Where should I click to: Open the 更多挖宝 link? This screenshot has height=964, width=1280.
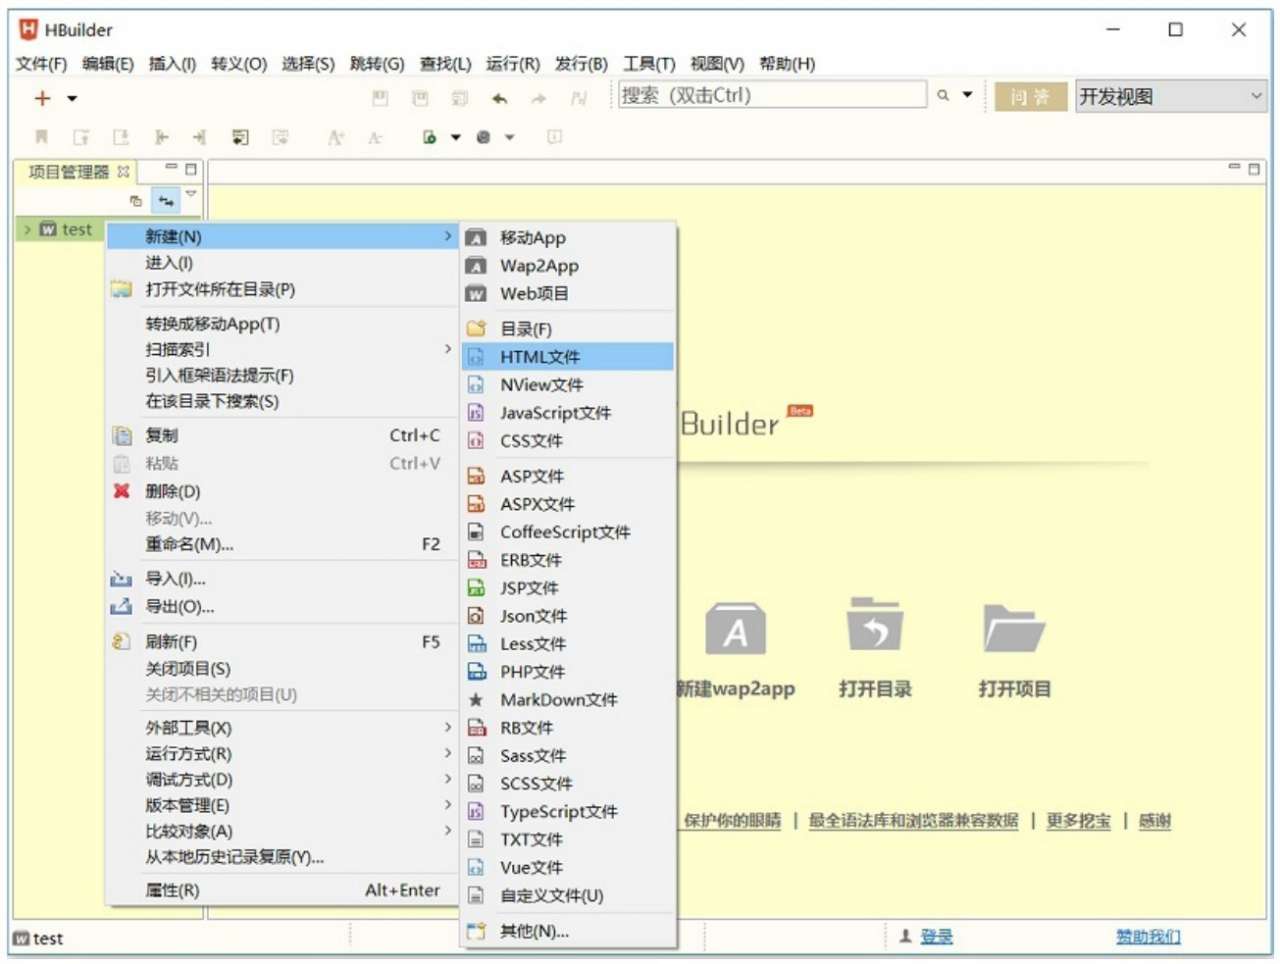(x=1078, y=821)
